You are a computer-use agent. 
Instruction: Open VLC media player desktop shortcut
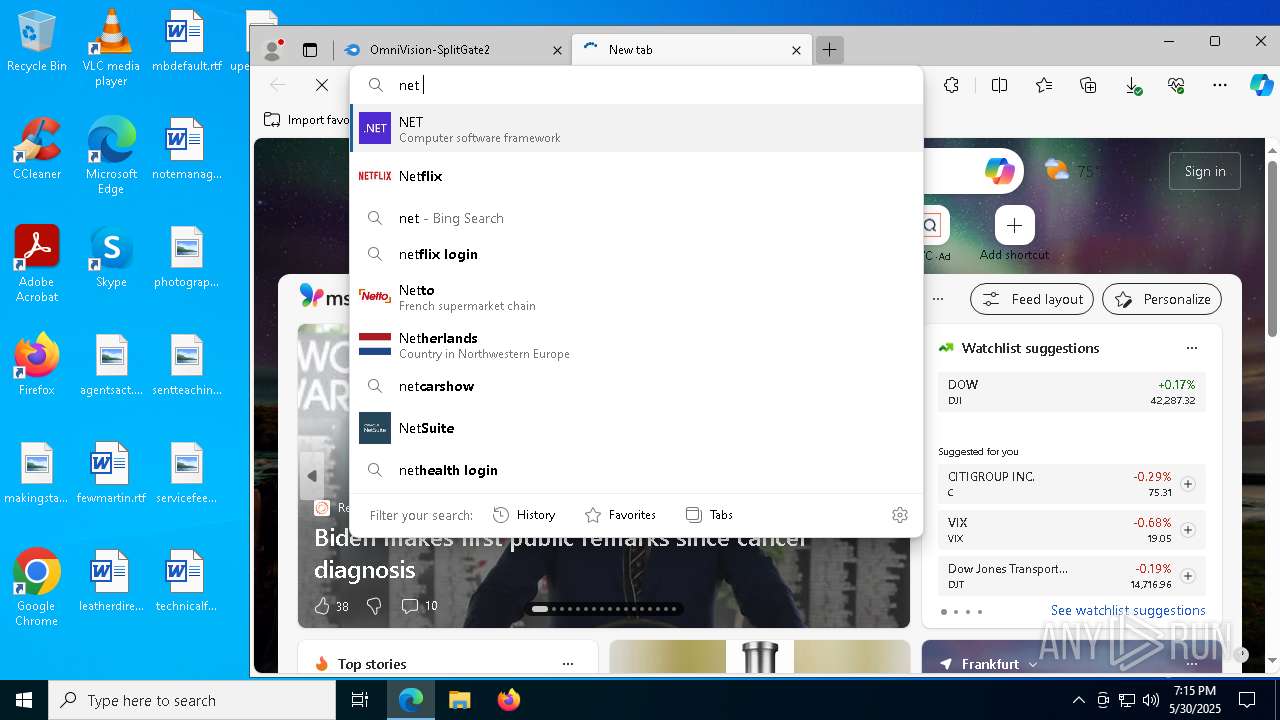pos(111,47)
